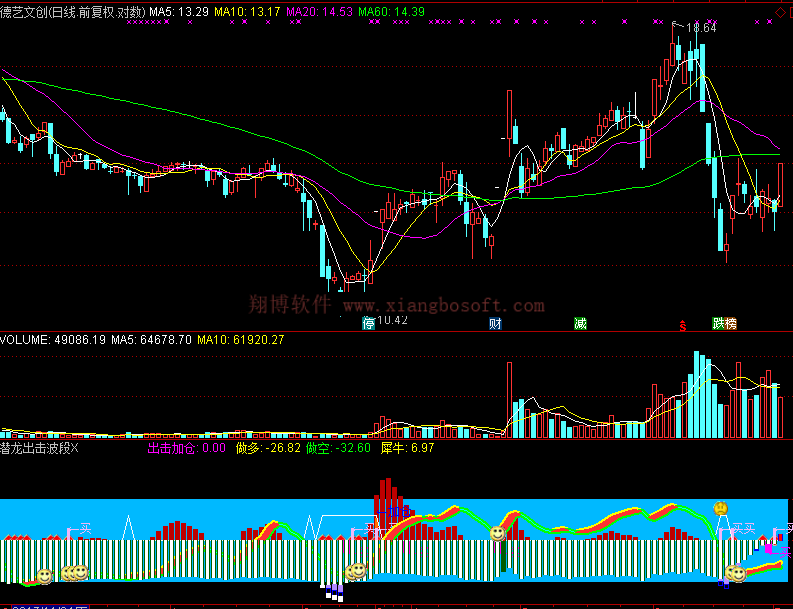Select the price MA10: 13.17 label
This screenshot has height=609, width=793.
(x=247, y=12)
